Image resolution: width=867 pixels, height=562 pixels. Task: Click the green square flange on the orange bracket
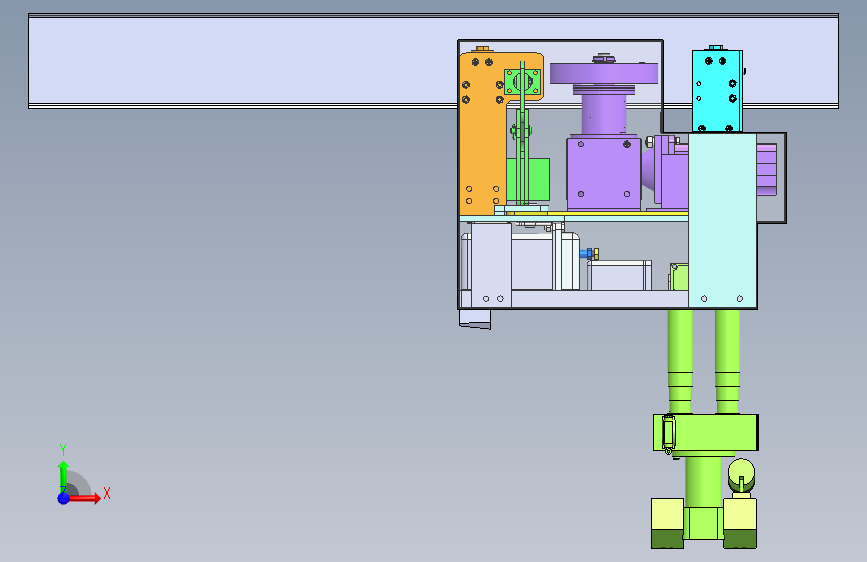(523, 82)
